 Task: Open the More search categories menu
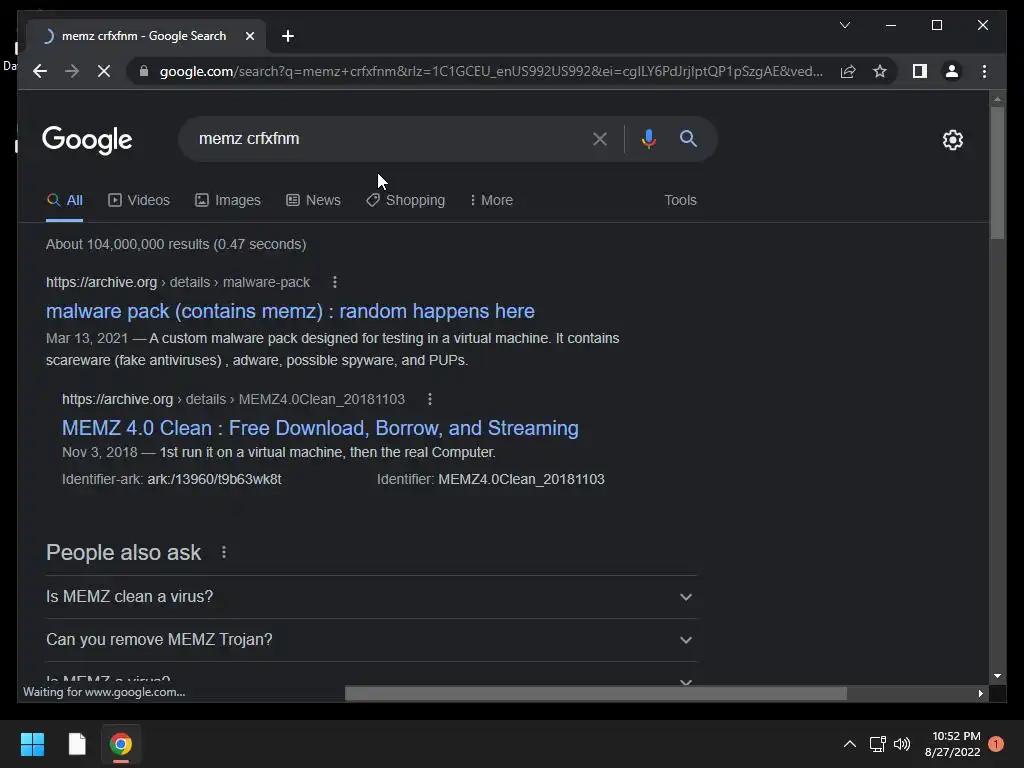491,200
